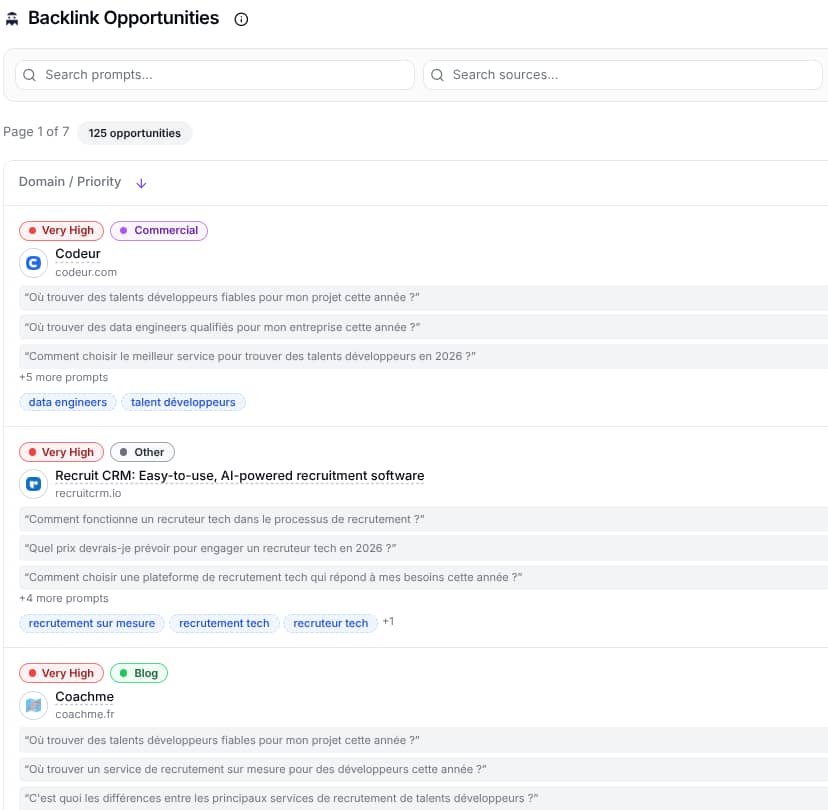
Task: Open the Recruit CRM title link
Action: click(x=240, y=476)
